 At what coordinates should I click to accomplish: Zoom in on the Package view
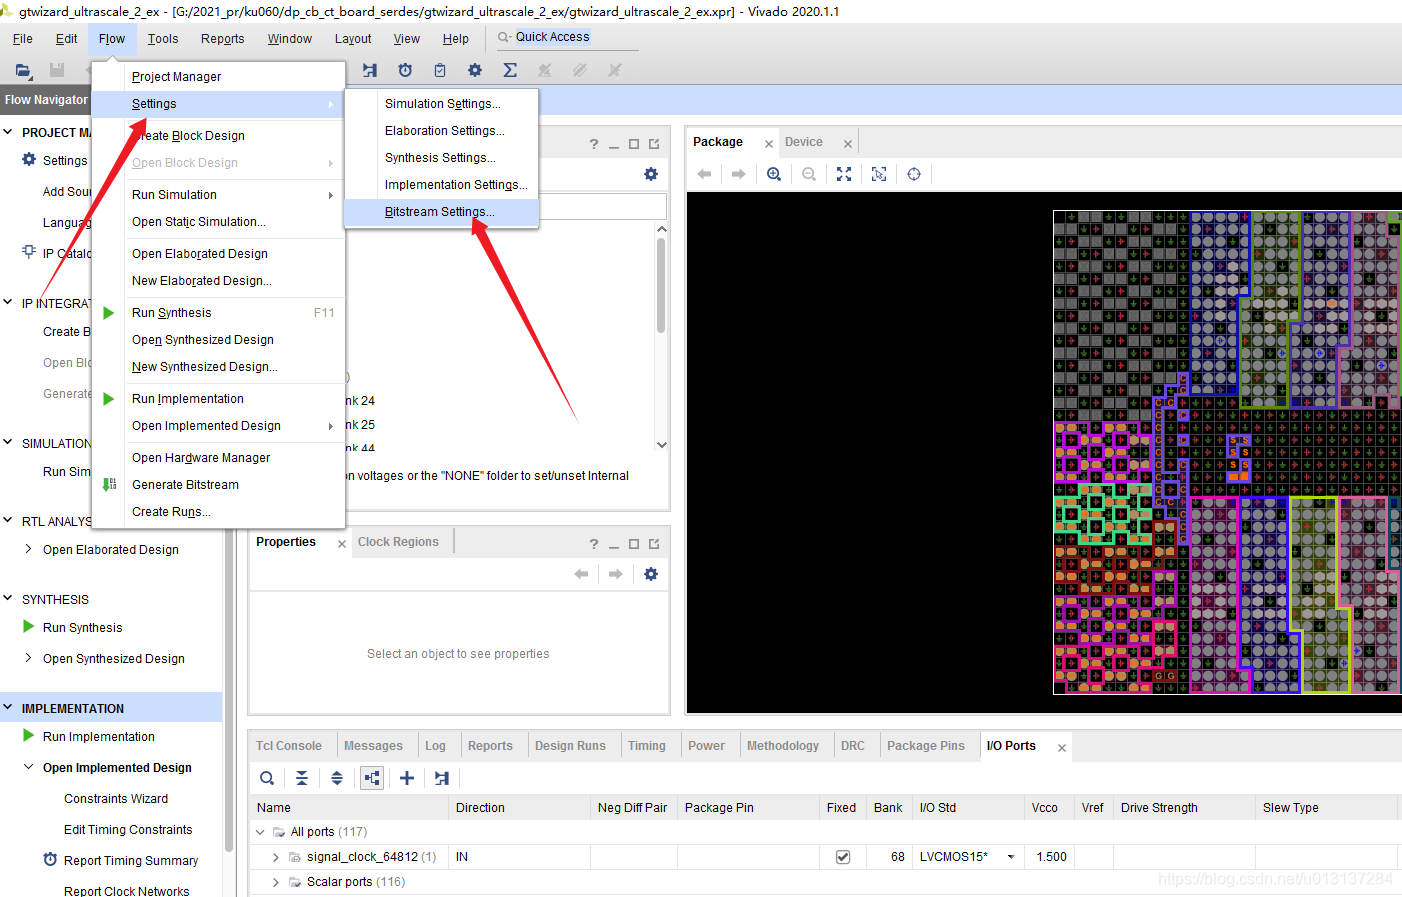(774, 174)
